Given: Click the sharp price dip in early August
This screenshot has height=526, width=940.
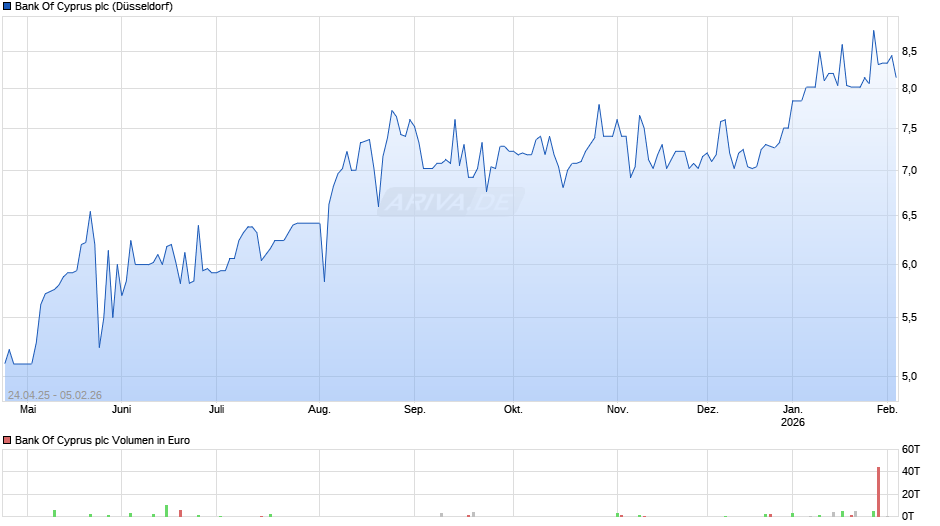Looking at the screenshot, I should pyautogui.click(x=324, y=281).
